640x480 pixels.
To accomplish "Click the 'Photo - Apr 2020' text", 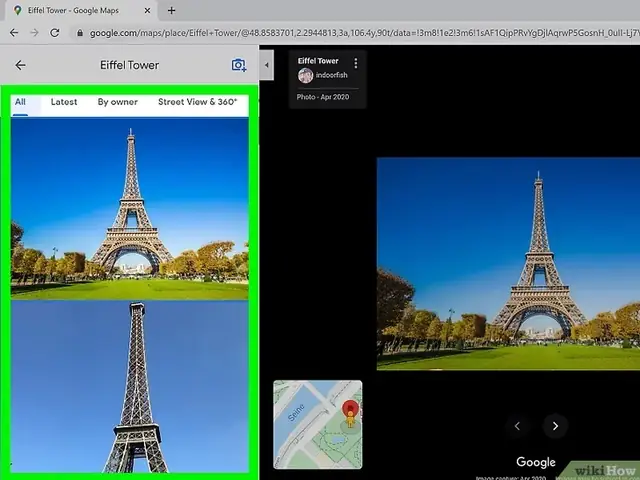I will pos(323,97).
